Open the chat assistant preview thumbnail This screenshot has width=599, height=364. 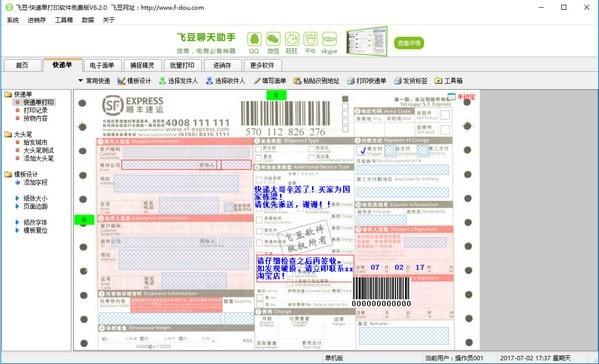point(367,41)
